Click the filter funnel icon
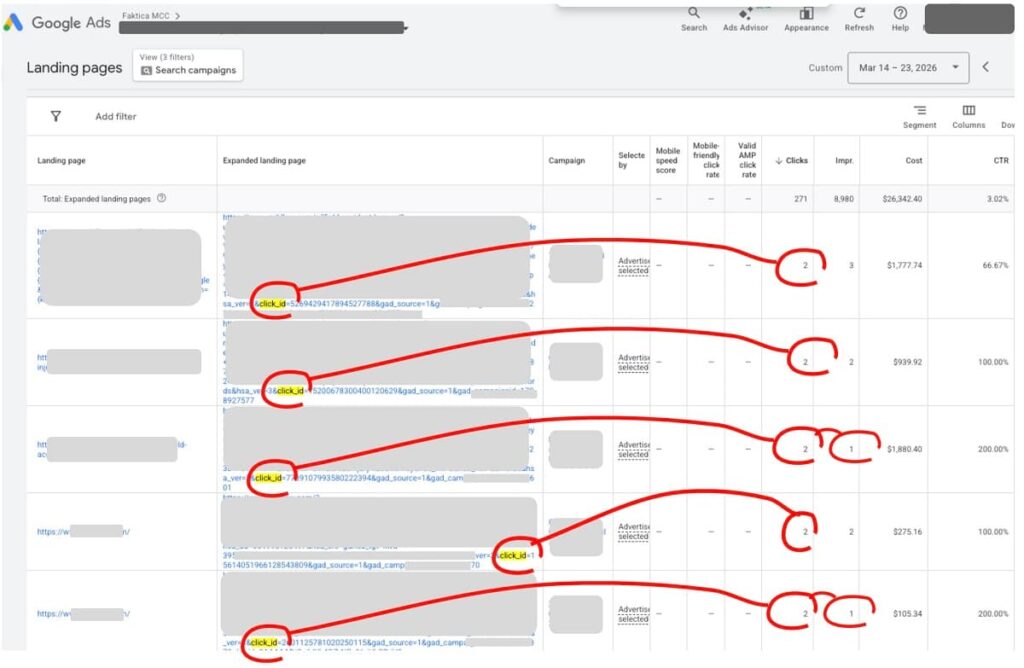The height and width of the screenshot is (668, 1024). 56,116
